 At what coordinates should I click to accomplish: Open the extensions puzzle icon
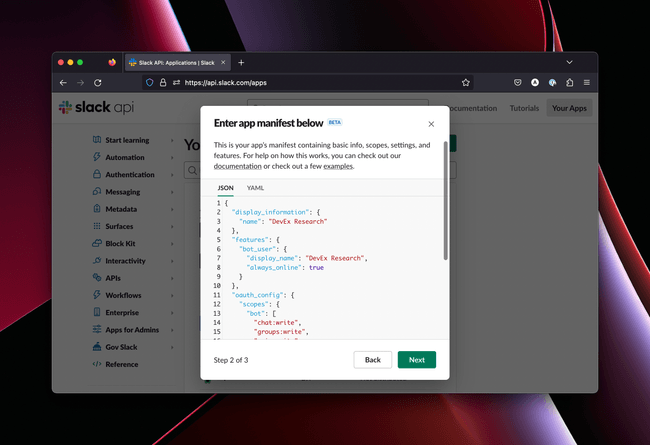[x=570, y=83]
